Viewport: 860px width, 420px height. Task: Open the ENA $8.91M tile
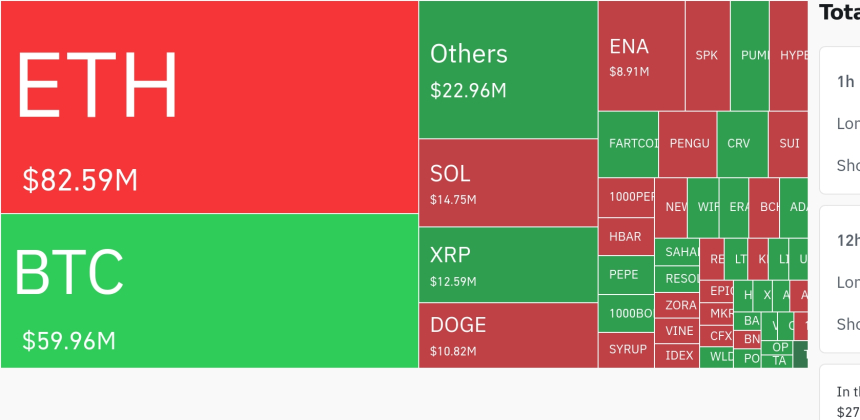point(641,56)
